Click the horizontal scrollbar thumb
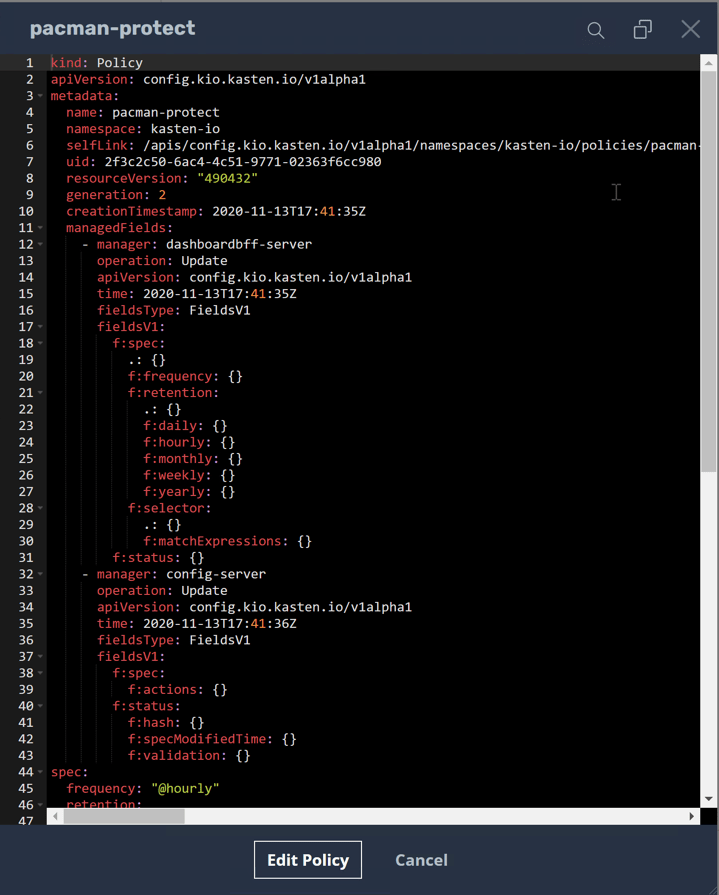The height and width of the screenshot is (895, 719). pos(124,816)
